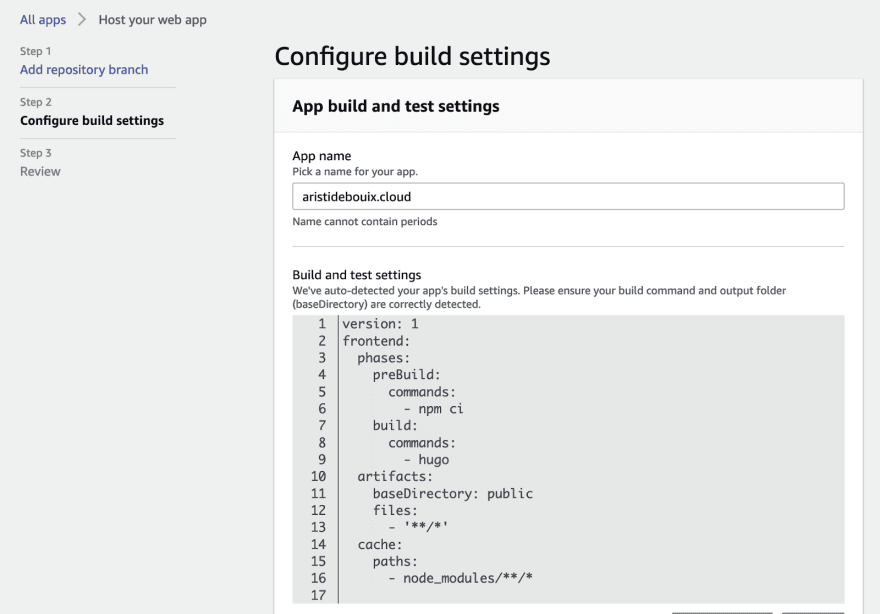Open the All apps breadcrumb link
This screenshot has width=880, height=614.
43,20
